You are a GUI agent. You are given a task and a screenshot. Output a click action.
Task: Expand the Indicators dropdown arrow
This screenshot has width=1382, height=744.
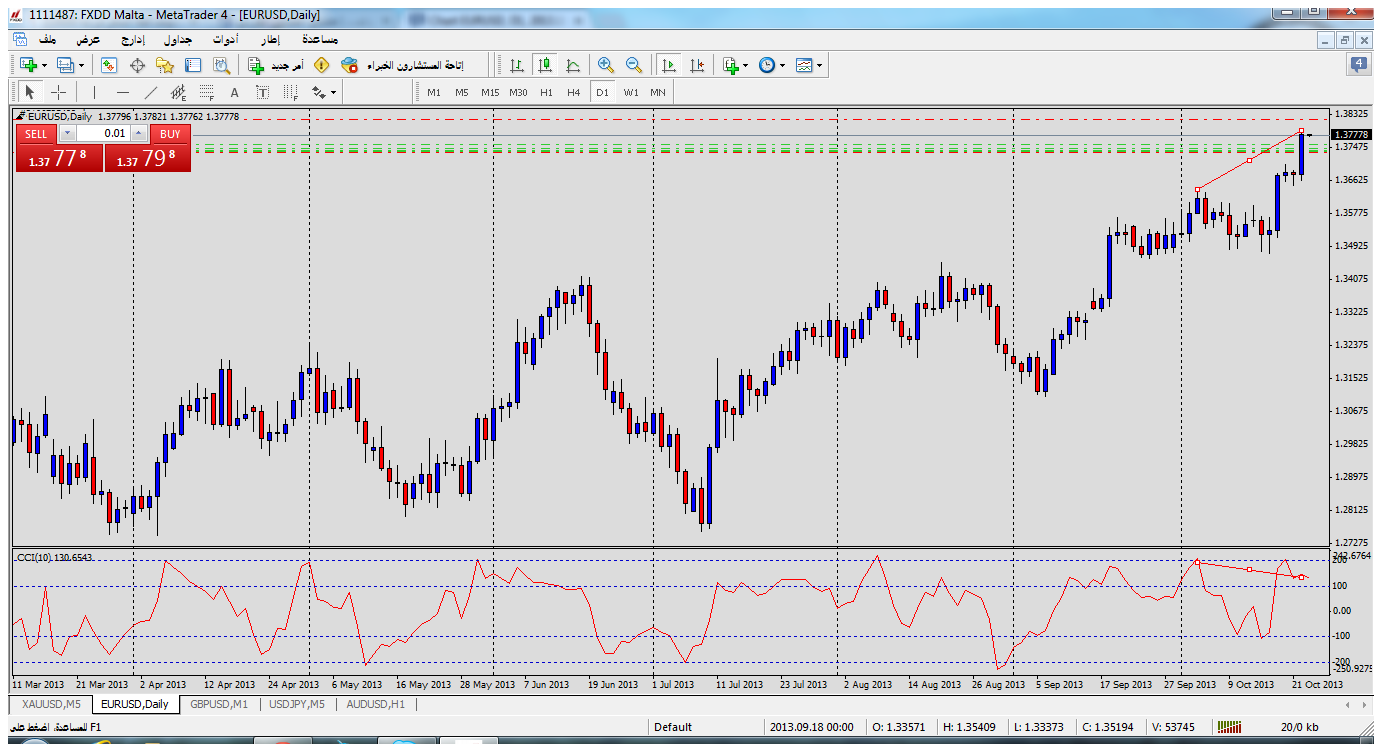(x=747, y=65)
